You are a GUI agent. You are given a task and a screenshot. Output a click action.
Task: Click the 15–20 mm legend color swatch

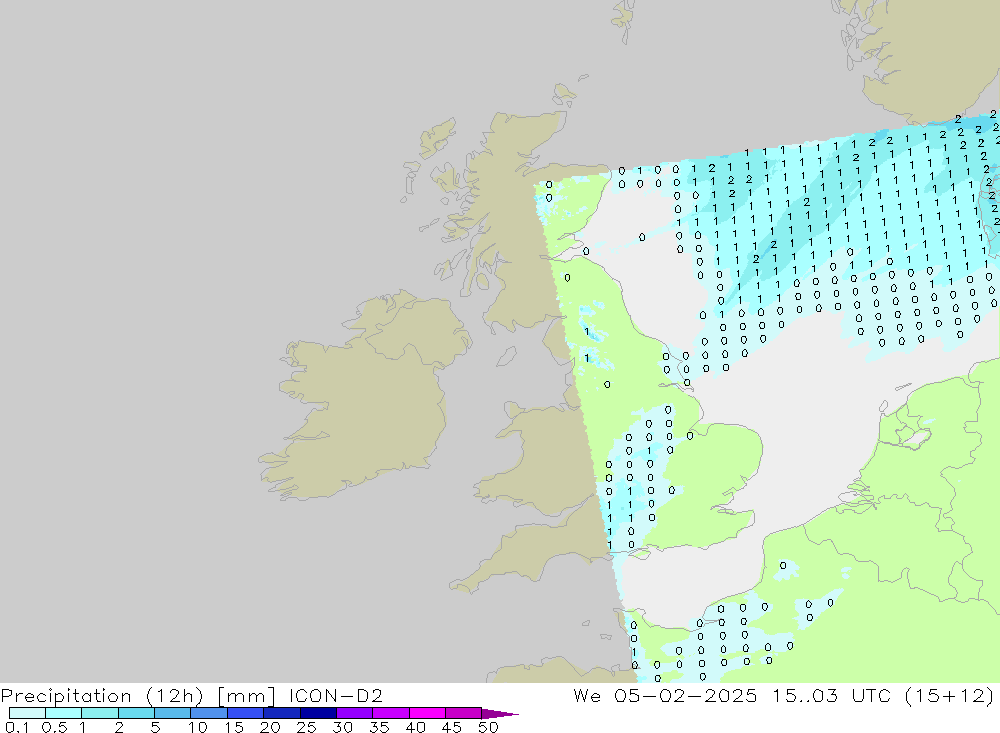coord(245,713)
